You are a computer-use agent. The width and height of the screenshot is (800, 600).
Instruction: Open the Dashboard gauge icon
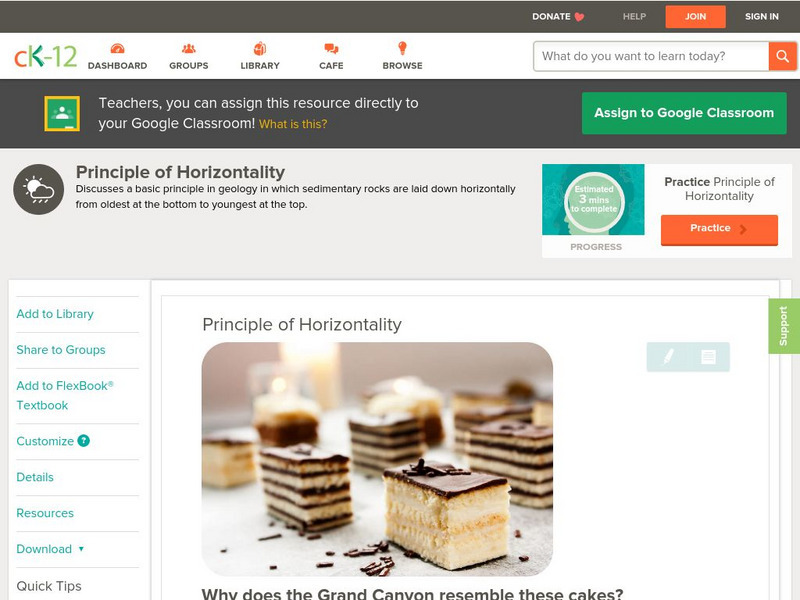coord(117,49)
